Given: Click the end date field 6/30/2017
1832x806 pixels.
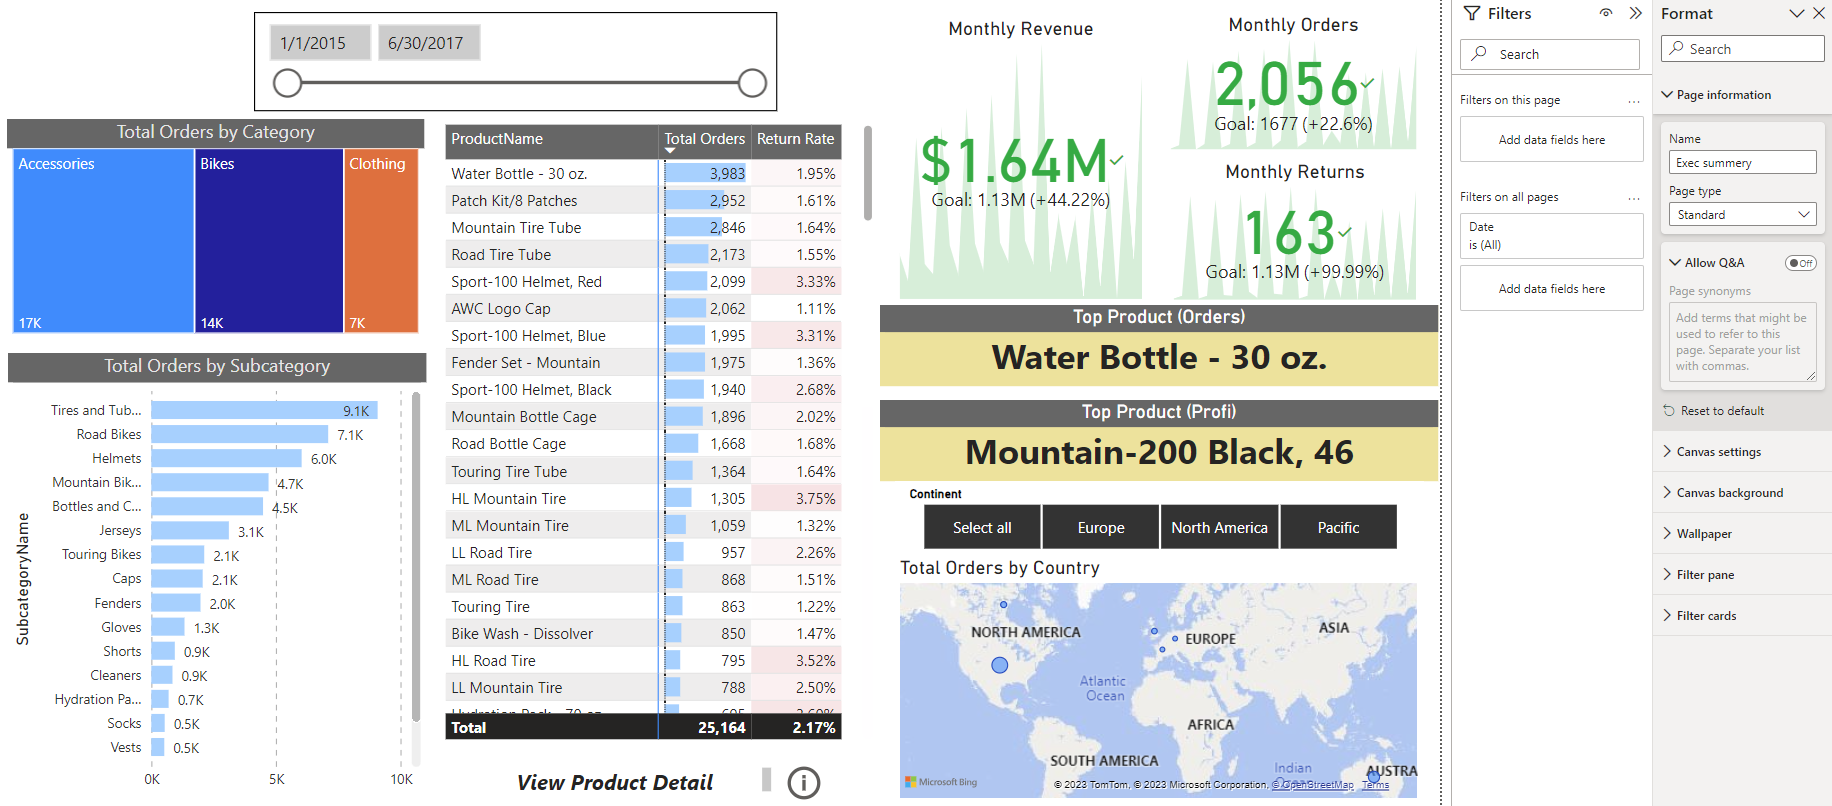Looking at the screenshot, I should point(429,43).
